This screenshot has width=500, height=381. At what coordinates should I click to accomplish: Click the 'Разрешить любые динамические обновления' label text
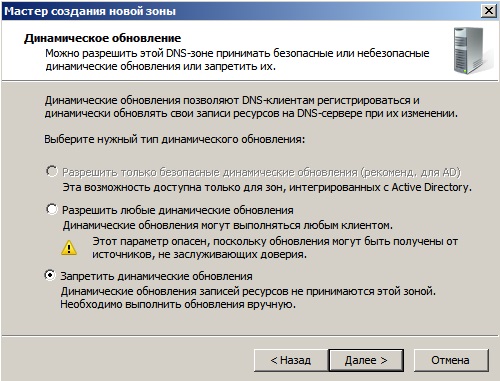pos(178,210)
